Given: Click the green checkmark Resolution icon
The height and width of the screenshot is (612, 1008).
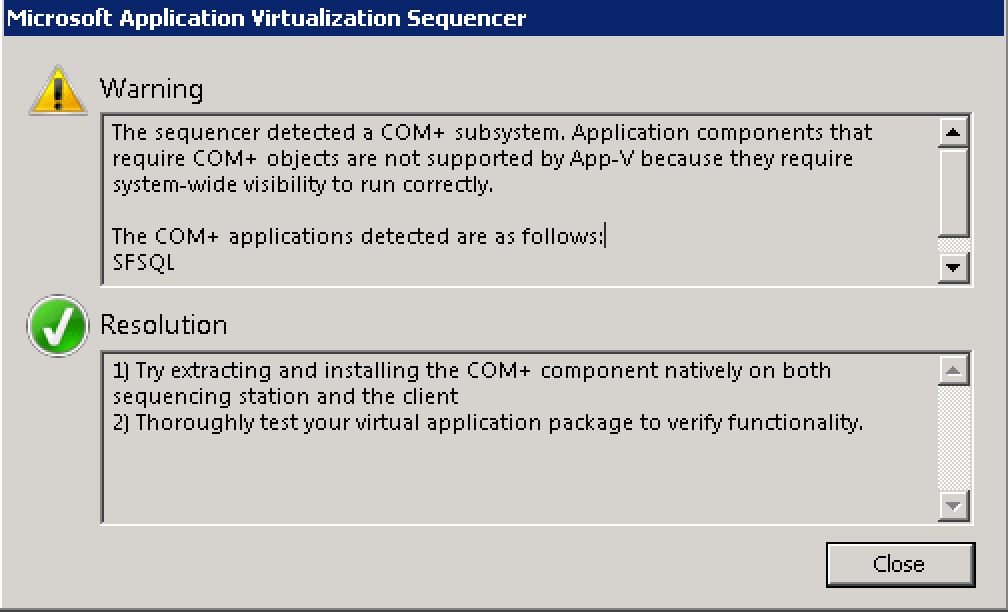Looking at the screenshot, I should point(58,326).
